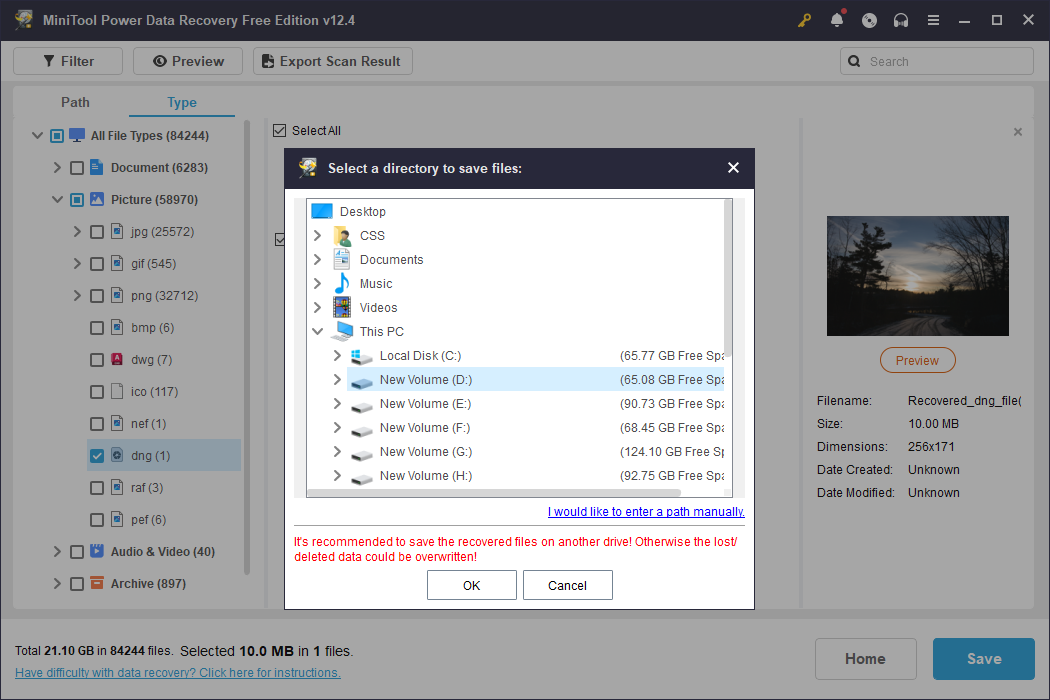1050x700 pixels.
Task: Click the Documents folder icon in dialog
Action: pos(342,259)
